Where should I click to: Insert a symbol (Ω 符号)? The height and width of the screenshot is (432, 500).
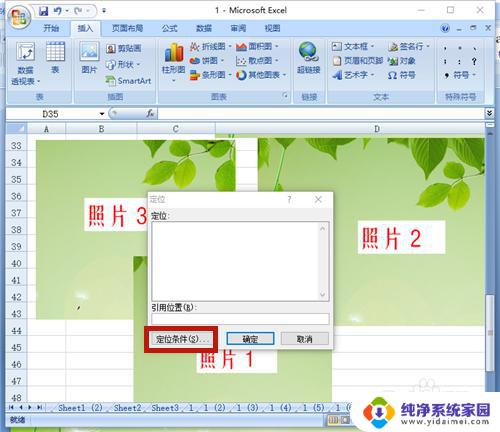click(402, 75)
